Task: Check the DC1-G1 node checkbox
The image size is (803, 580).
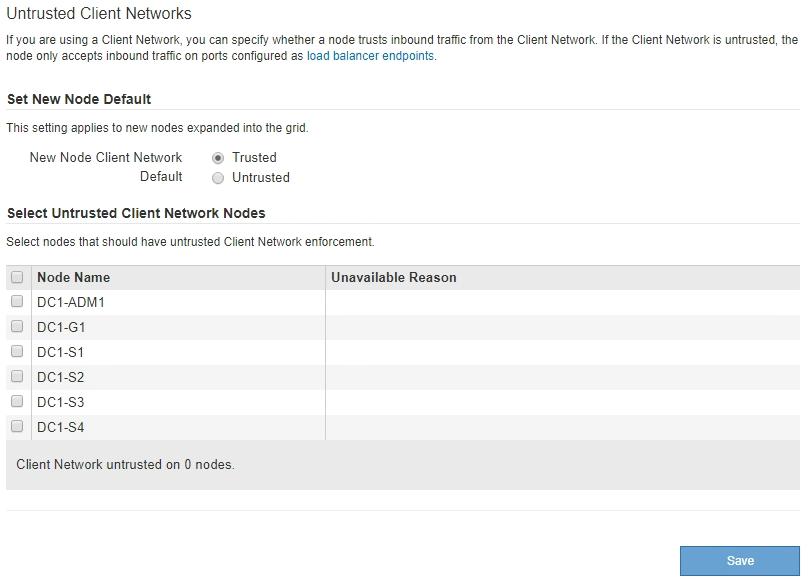Action: pyautogui.click(x=17, y=326)
